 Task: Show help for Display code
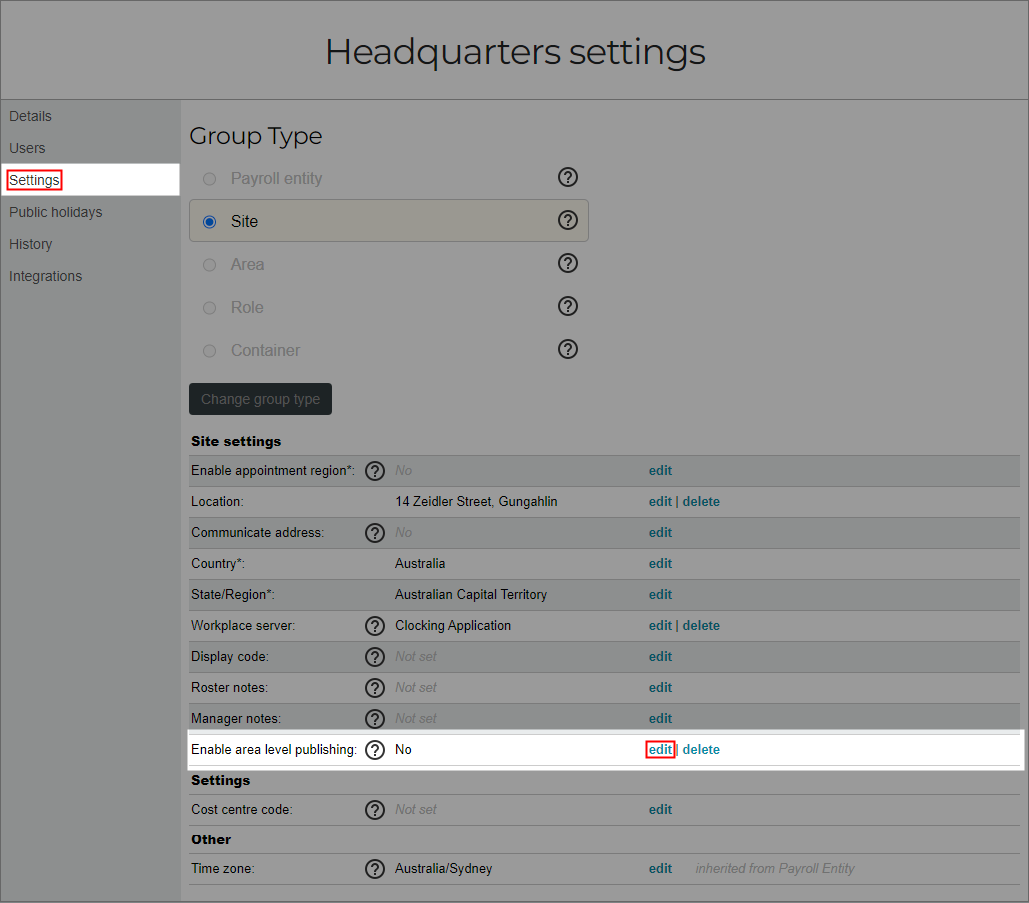(375, 657)
